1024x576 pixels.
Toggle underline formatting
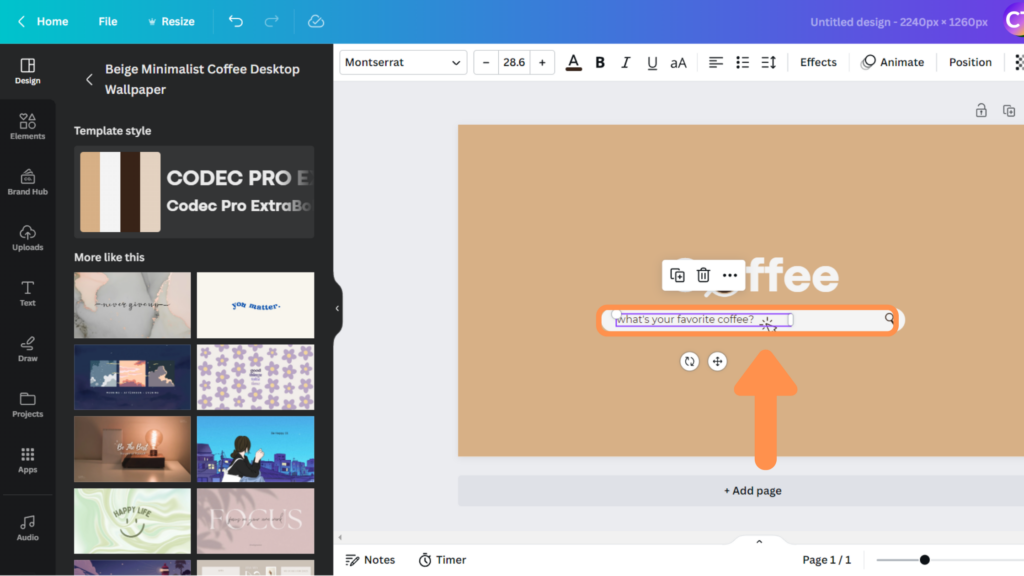[652, 63]
